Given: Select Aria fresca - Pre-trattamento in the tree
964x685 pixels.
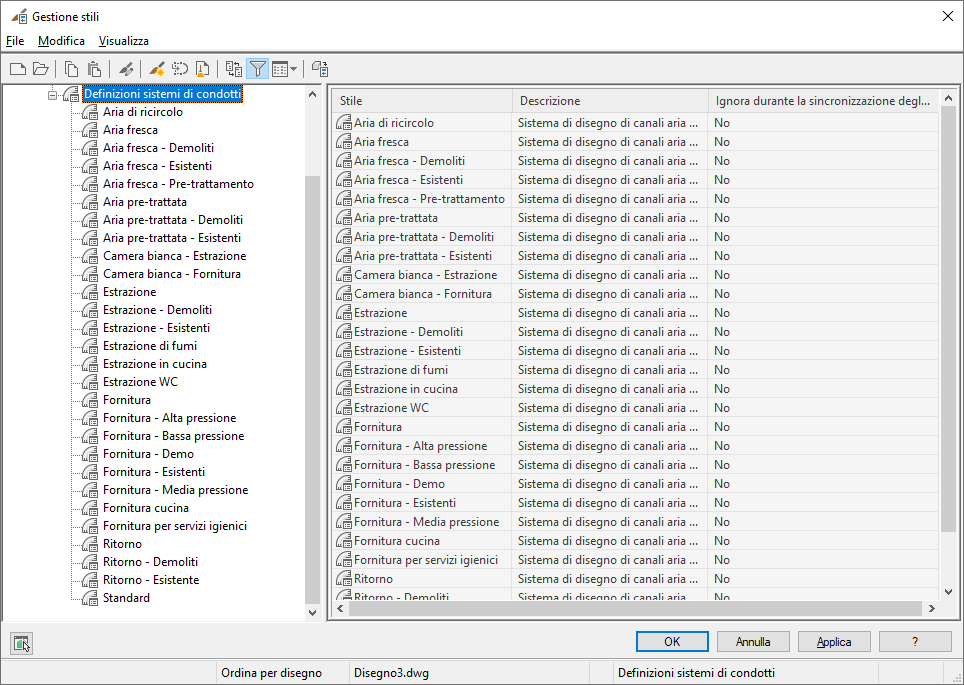Looking at the screenshot, I should click(x=178, y=184).
